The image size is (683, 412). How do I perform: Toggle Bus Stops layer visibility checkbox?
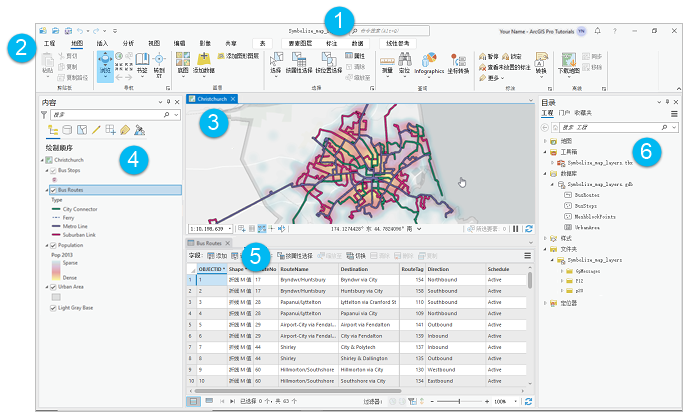tap(53, 172)
